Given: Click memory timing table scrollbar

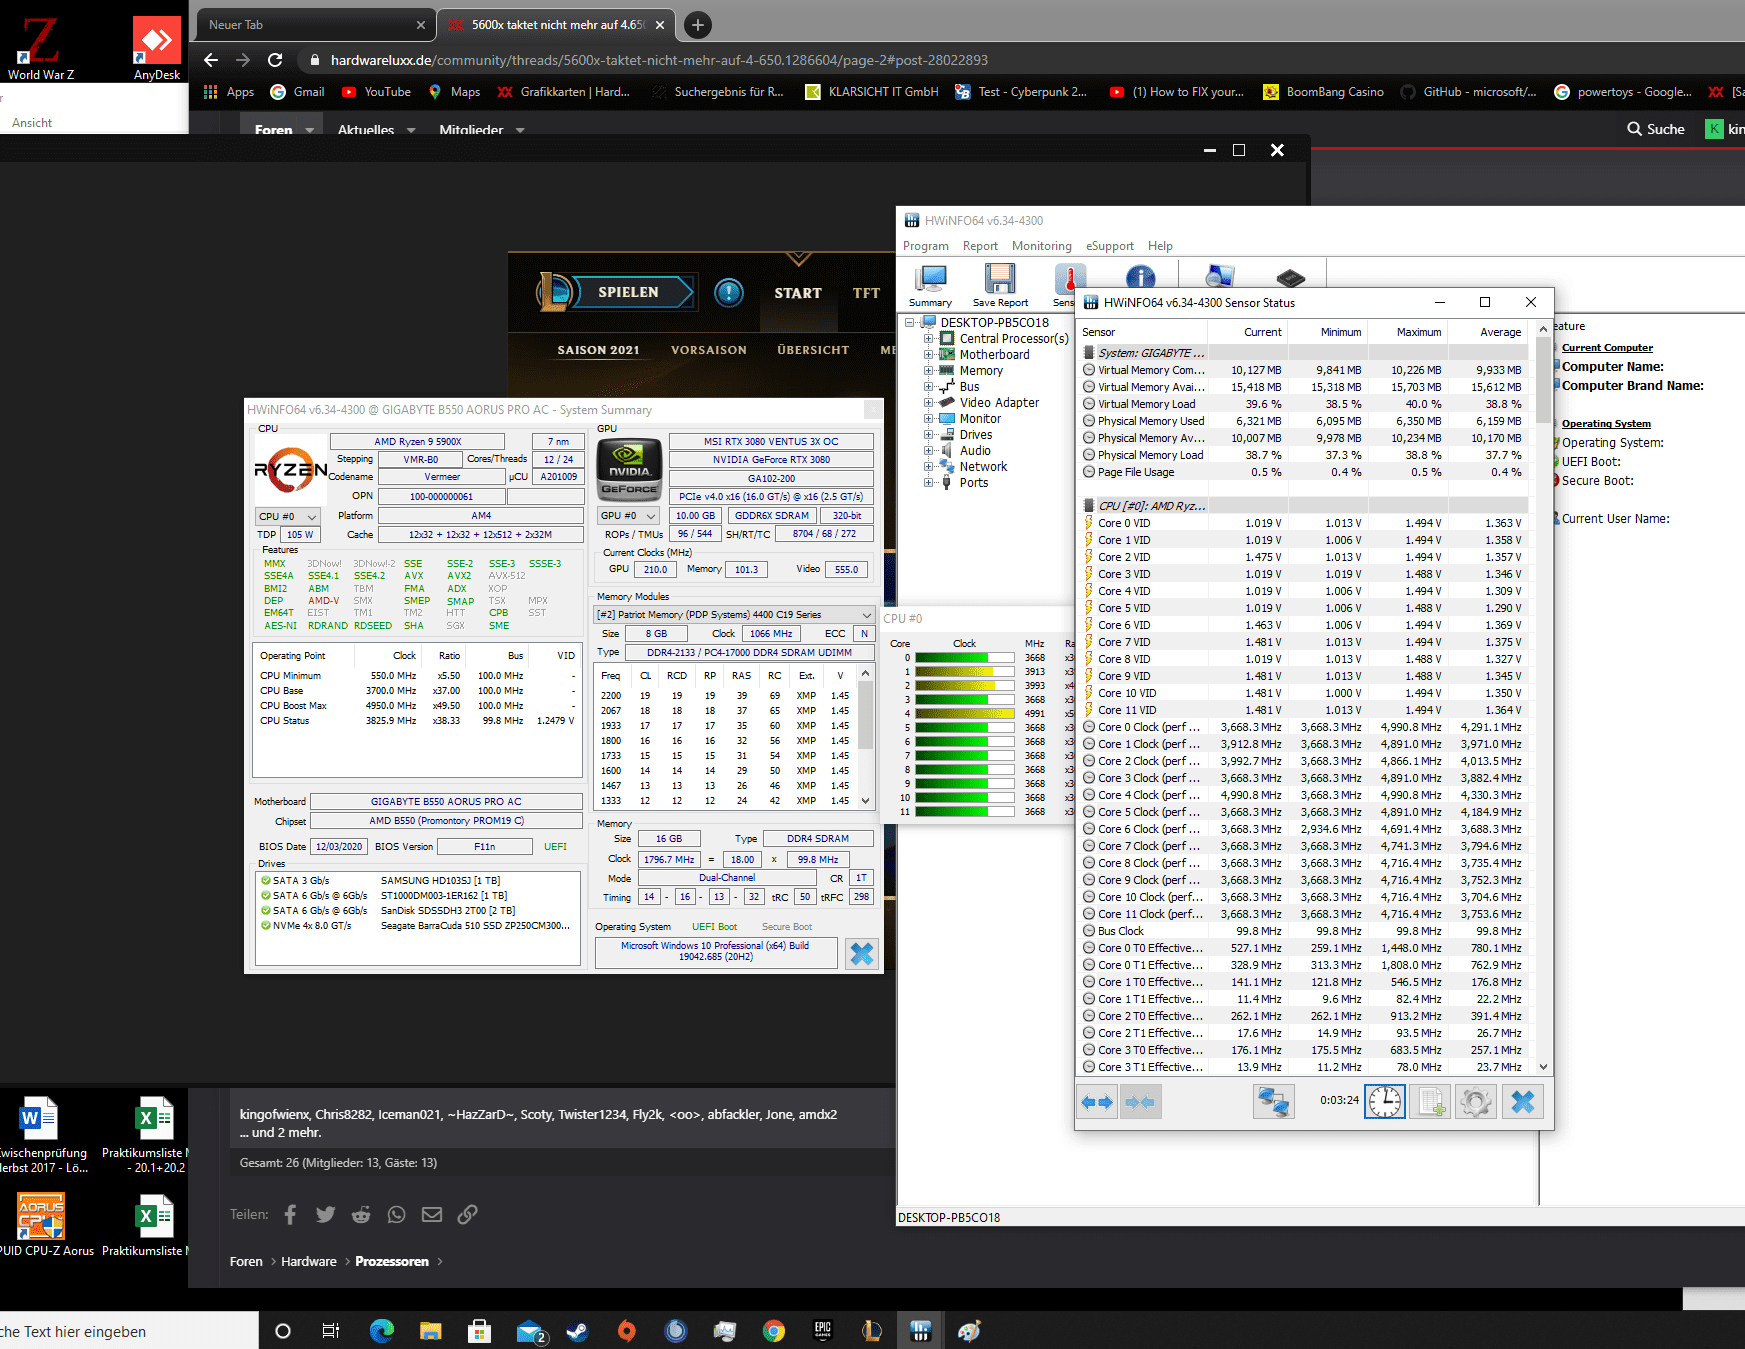Looking at the screenshot, I should [866, 738].
